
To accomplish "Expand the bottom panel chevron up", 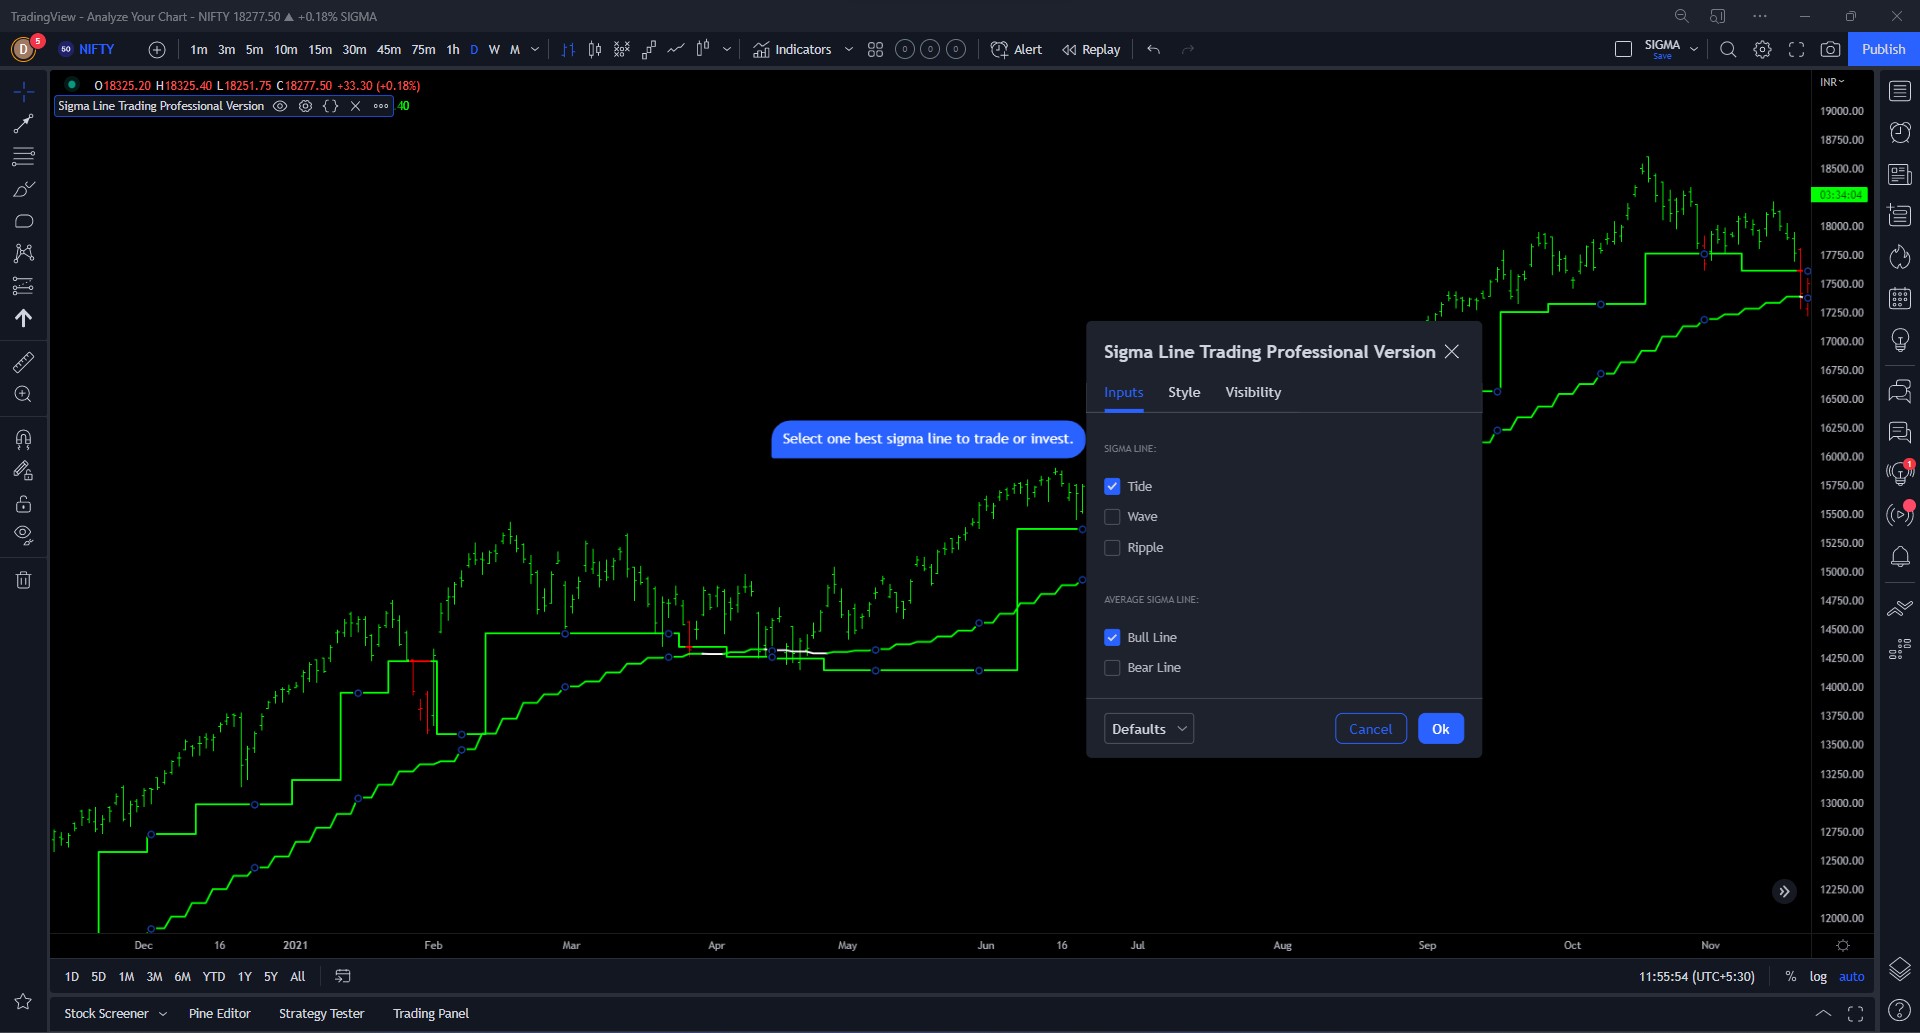I will tap(1823, 1013).
